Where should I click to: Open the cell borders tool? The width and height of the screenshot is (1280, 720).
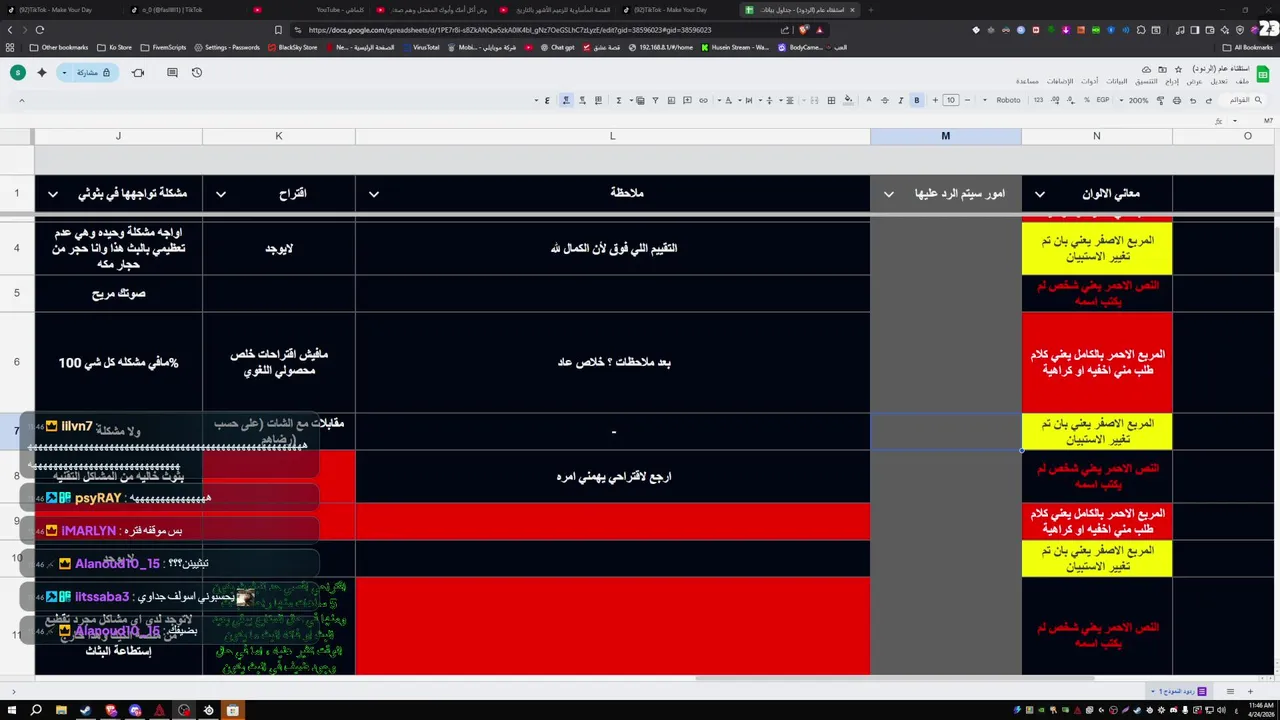(831, 100)
